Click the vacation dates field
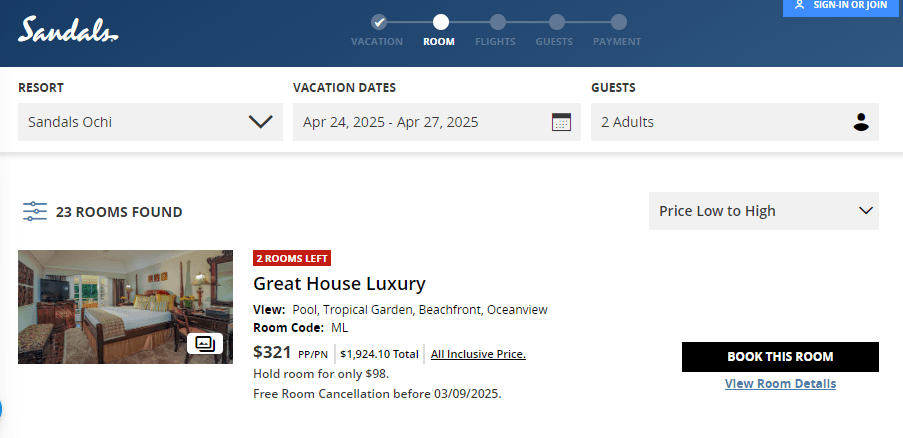903x438 pixels. pyautogui.click(x=420, y=122)
